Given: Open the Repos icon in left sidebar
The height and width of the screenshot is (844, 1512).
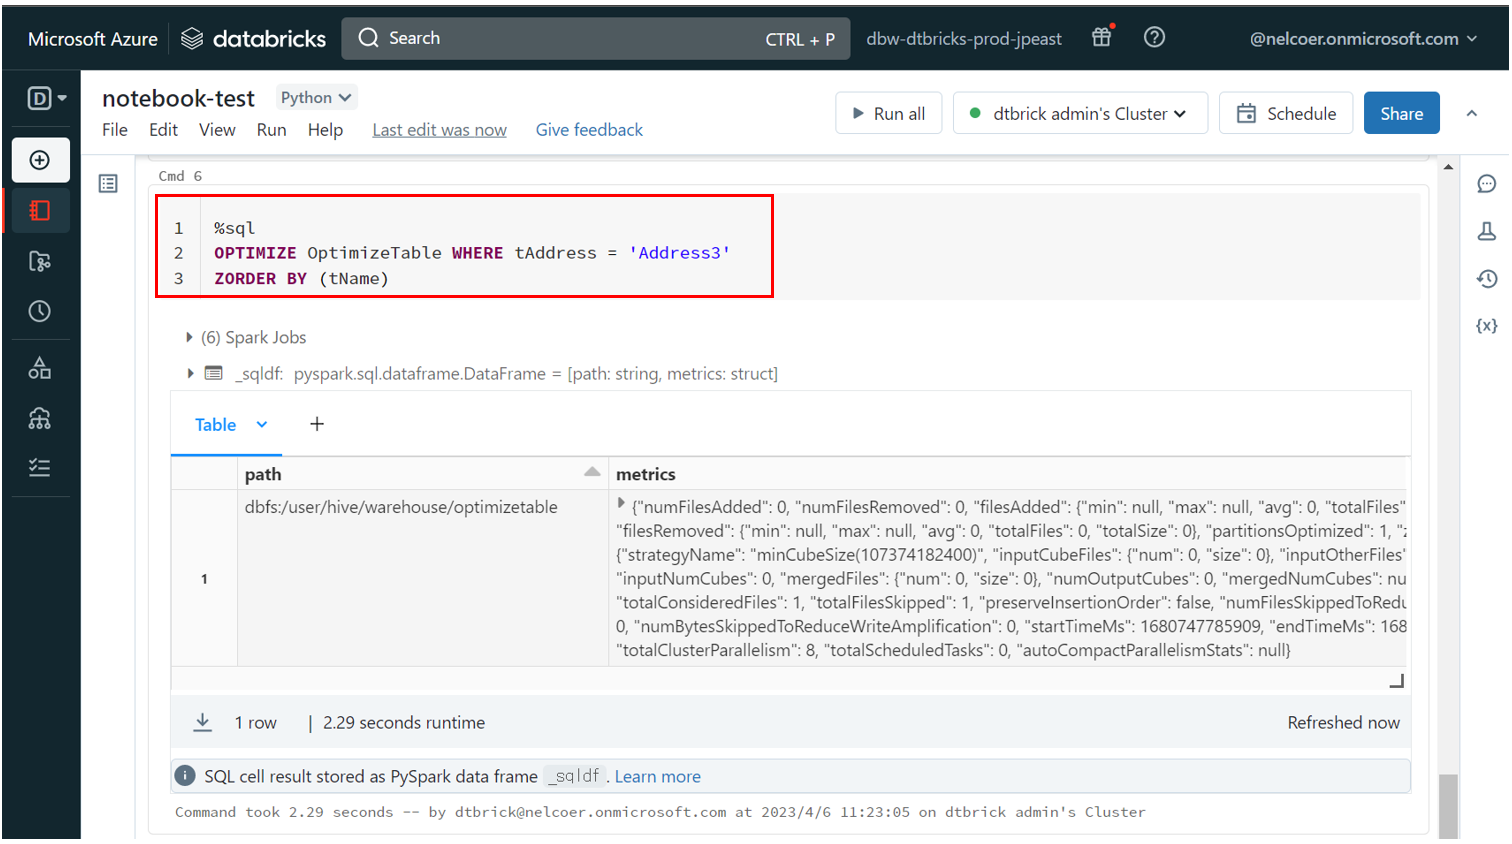Looking at the screenshot, I should tap(40, 261).
